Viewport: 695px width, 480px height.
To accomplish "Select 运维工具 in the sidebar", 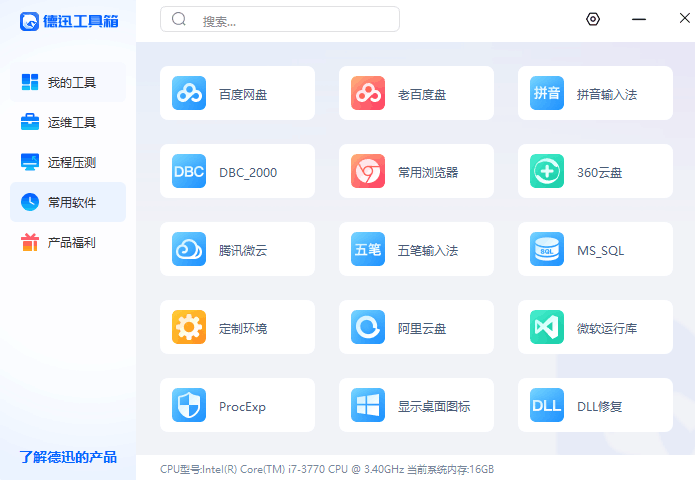I will 68,122.
